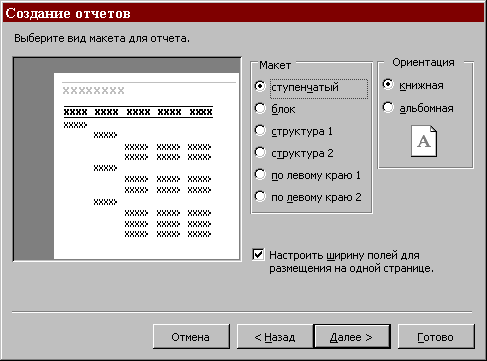This screenshot has height=361, width=487.
Task: Choose по левому краю 2 layout
Action: [x=260, y=196]
